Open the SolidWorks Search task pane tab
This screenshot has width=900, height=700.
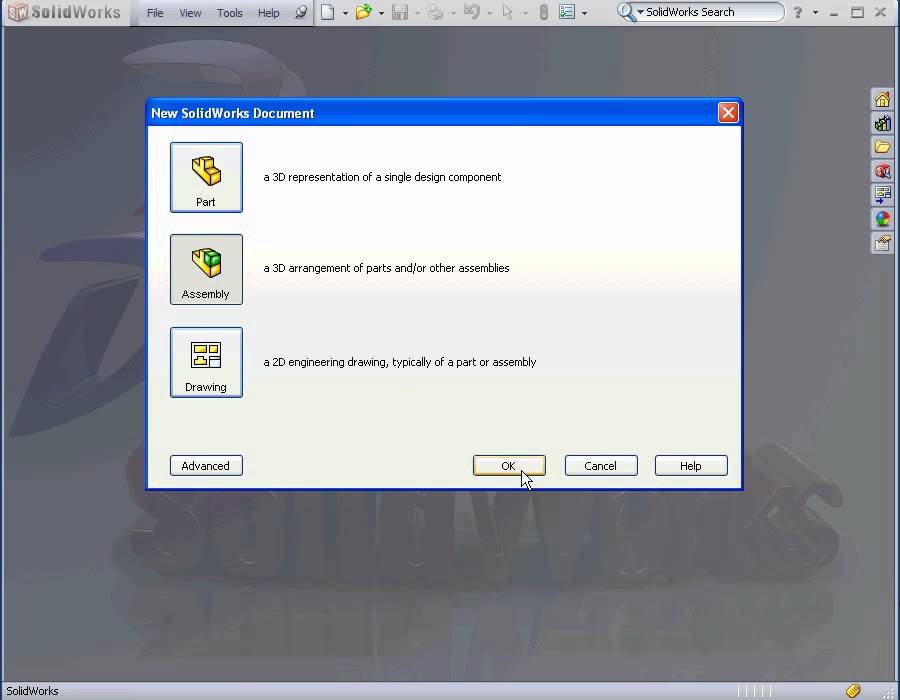(x=882, y=171)
